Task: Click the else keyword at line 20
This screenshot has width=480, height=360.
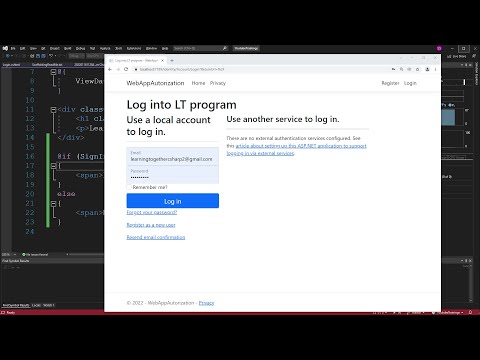Action: click(x=66, y=194)
